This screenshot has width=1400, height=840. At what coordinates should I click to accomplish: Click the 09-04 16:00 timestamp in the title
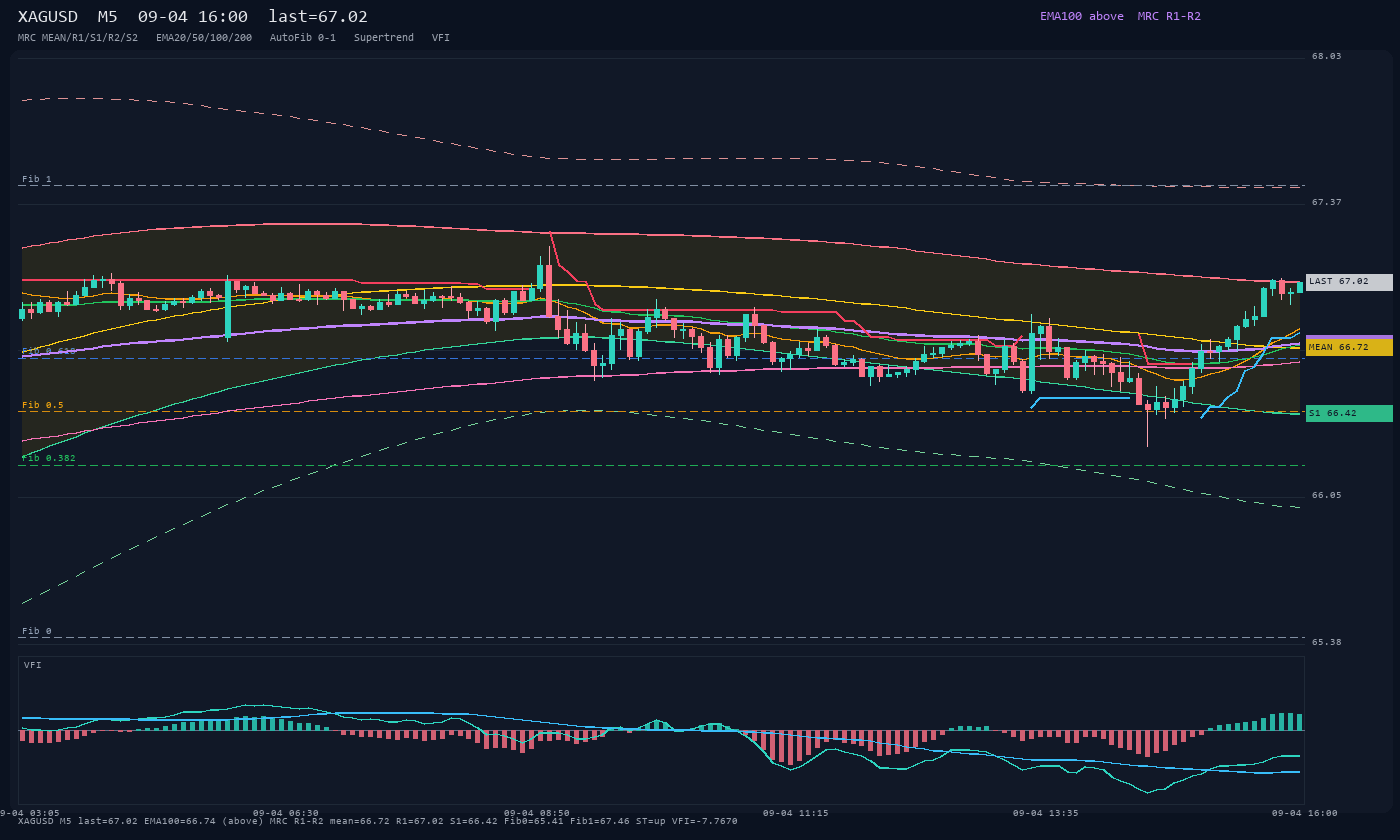pos(193,16)
